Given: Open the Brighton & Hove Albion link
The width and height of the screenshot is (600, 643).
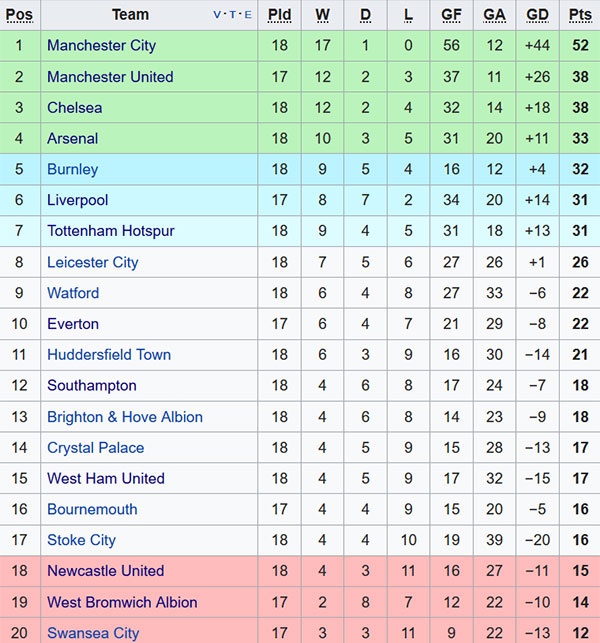Looking at the screenshot, I should coord(124,417).
